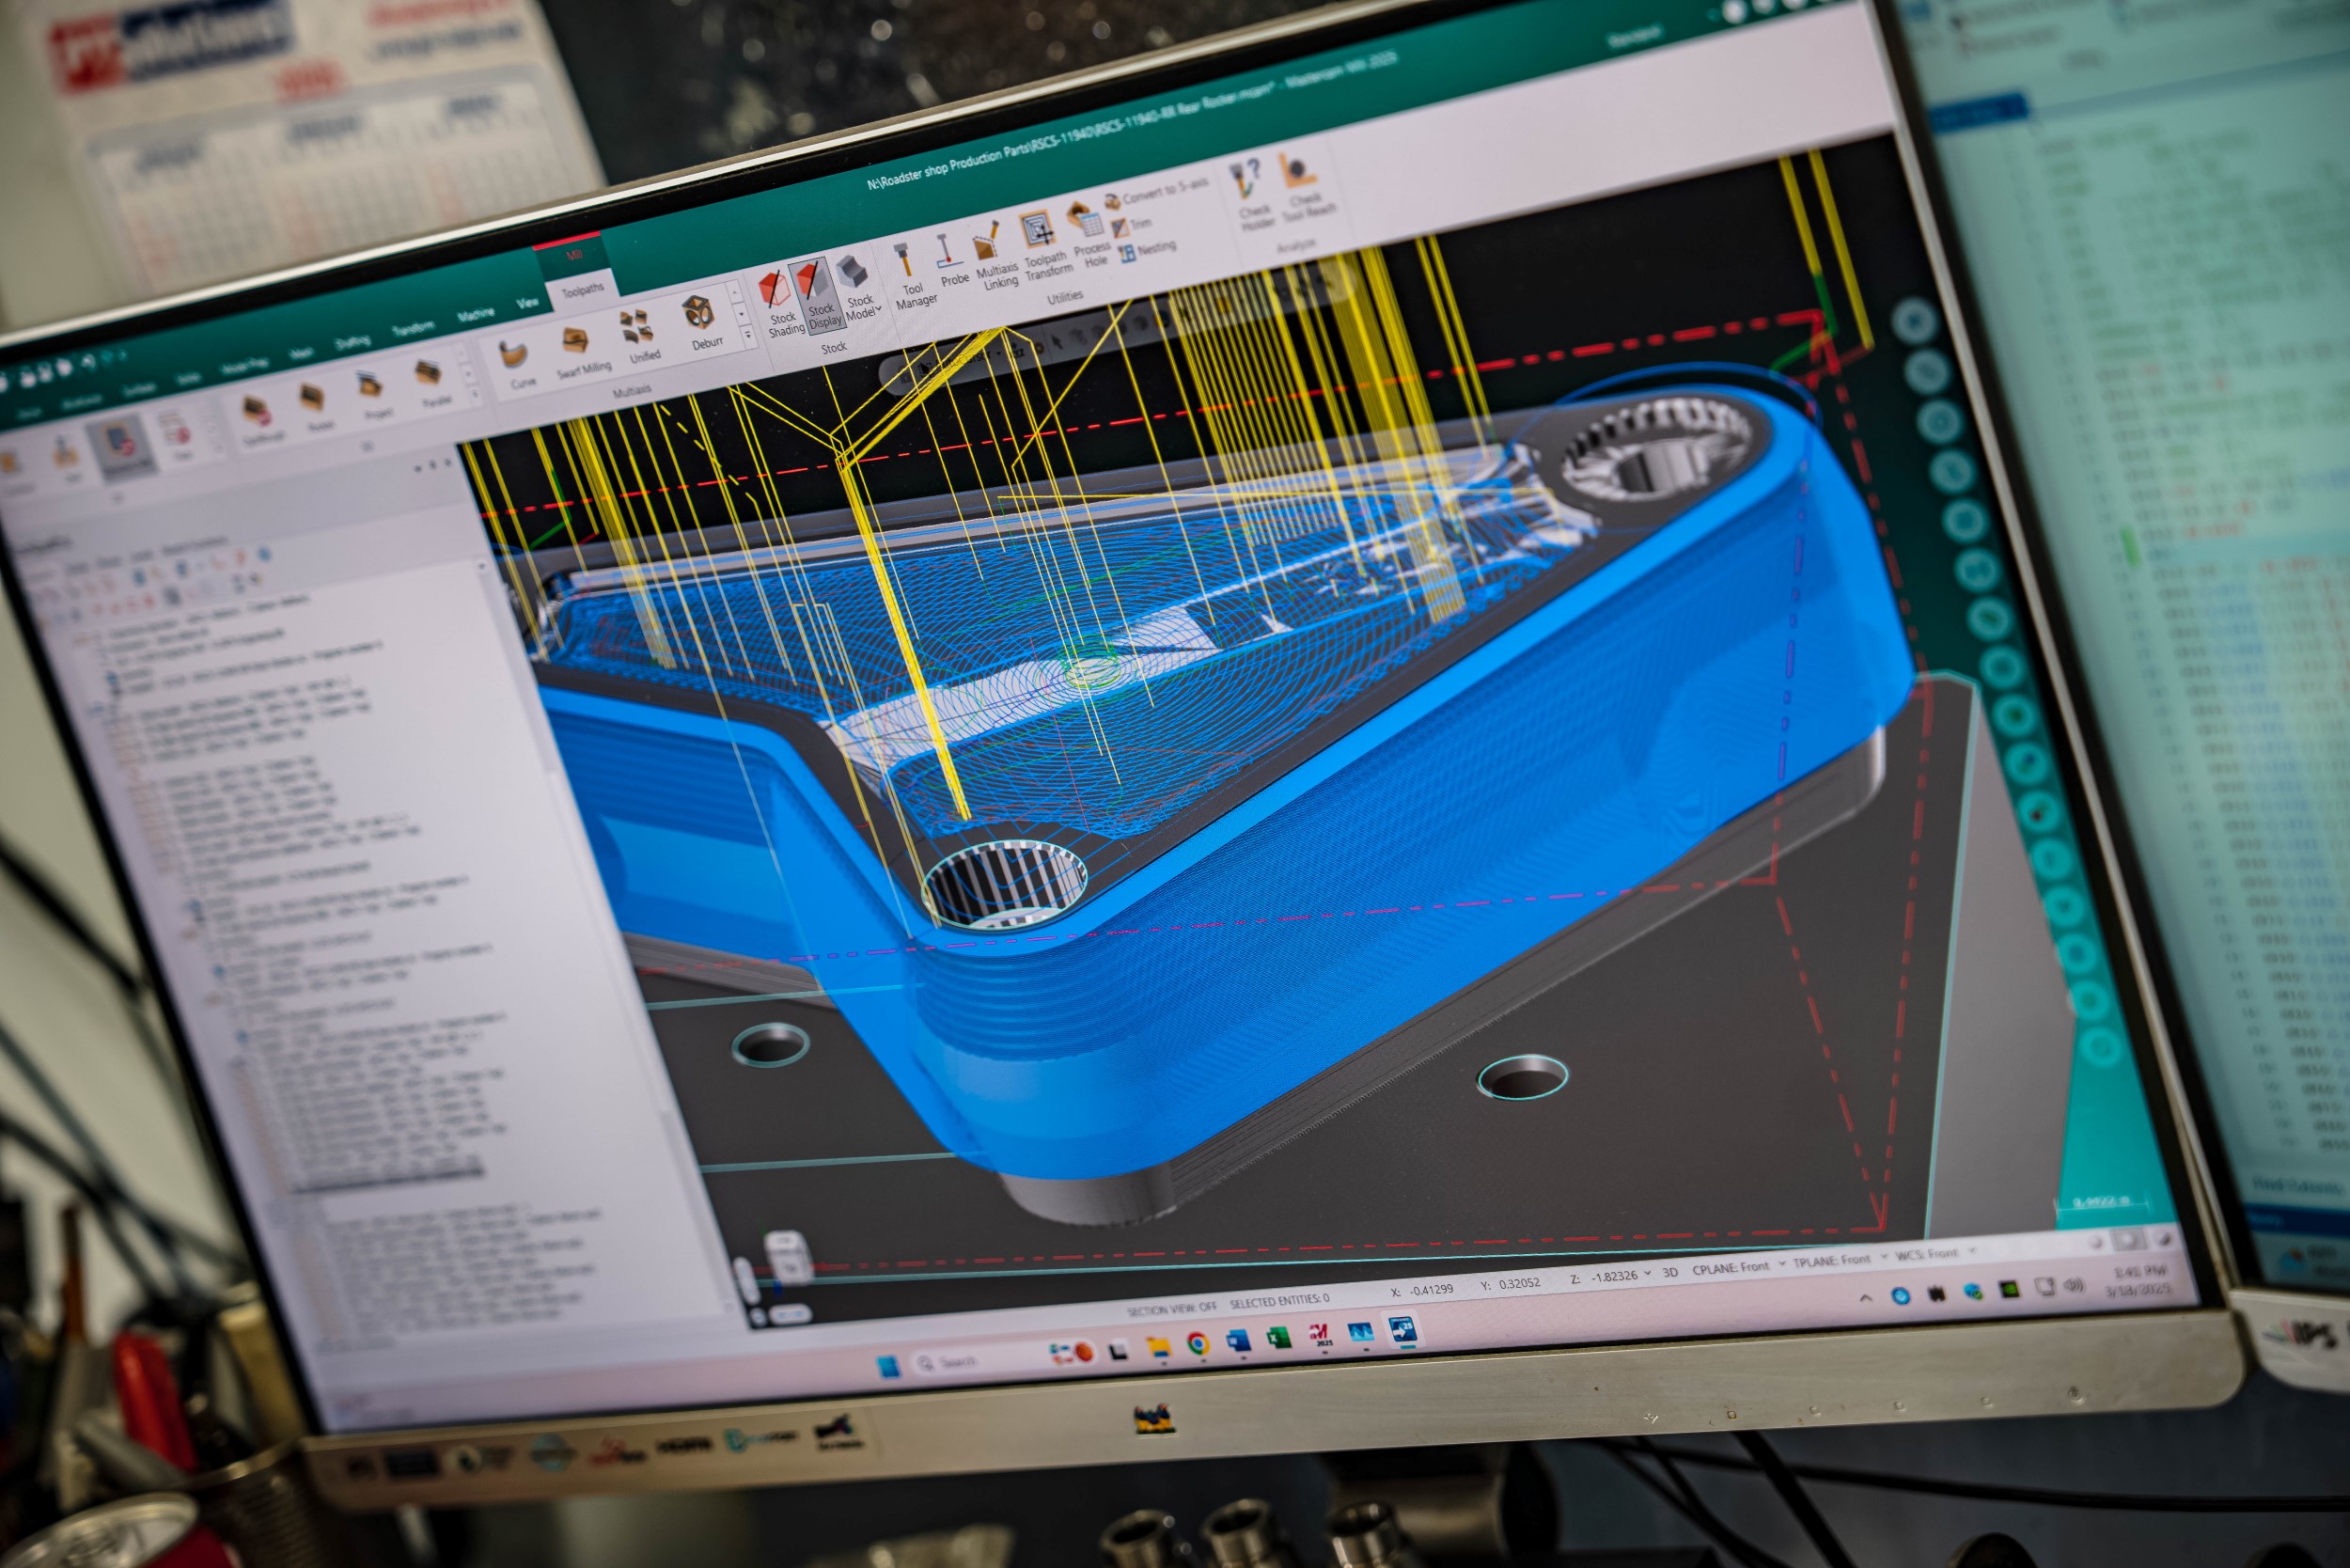Select the Swarf Milling toolpath

click(580, 352)
